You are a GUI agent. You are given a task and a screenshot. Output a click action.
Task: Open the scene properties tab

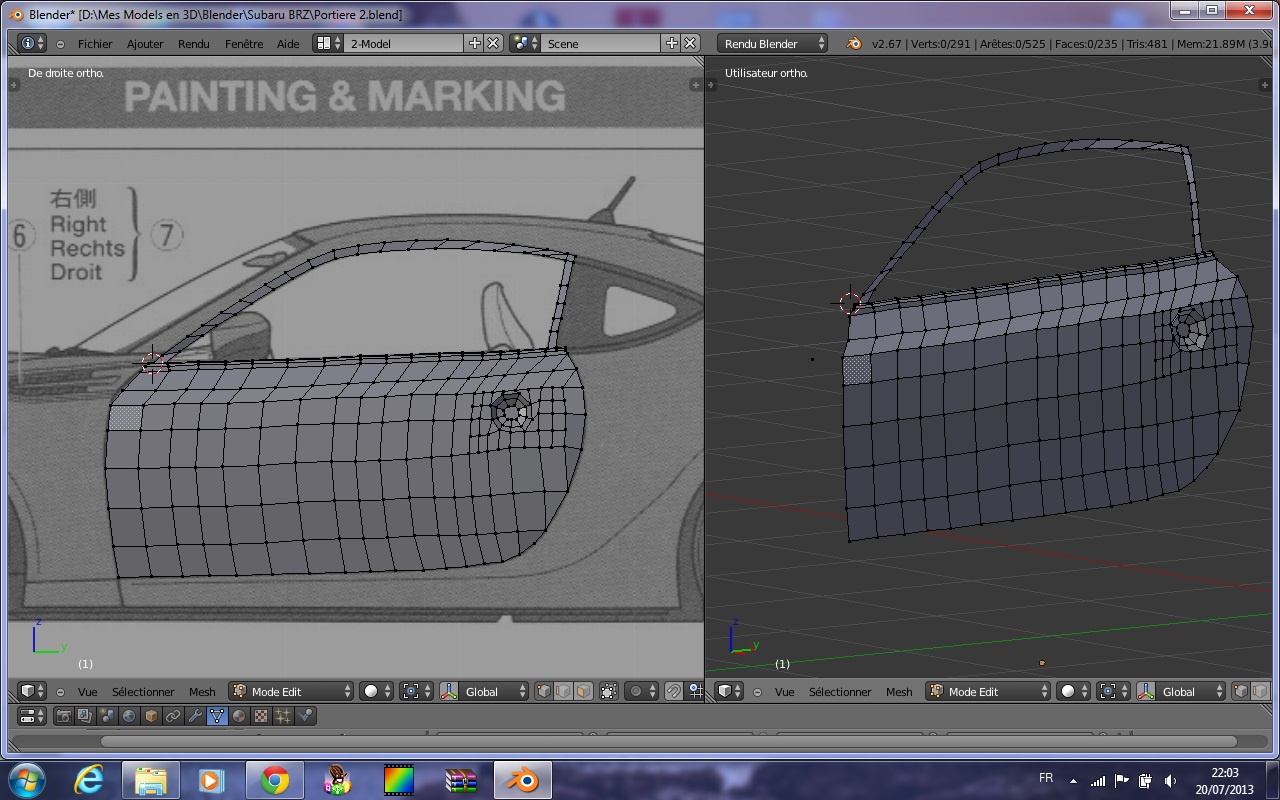[x=108, y=716]
